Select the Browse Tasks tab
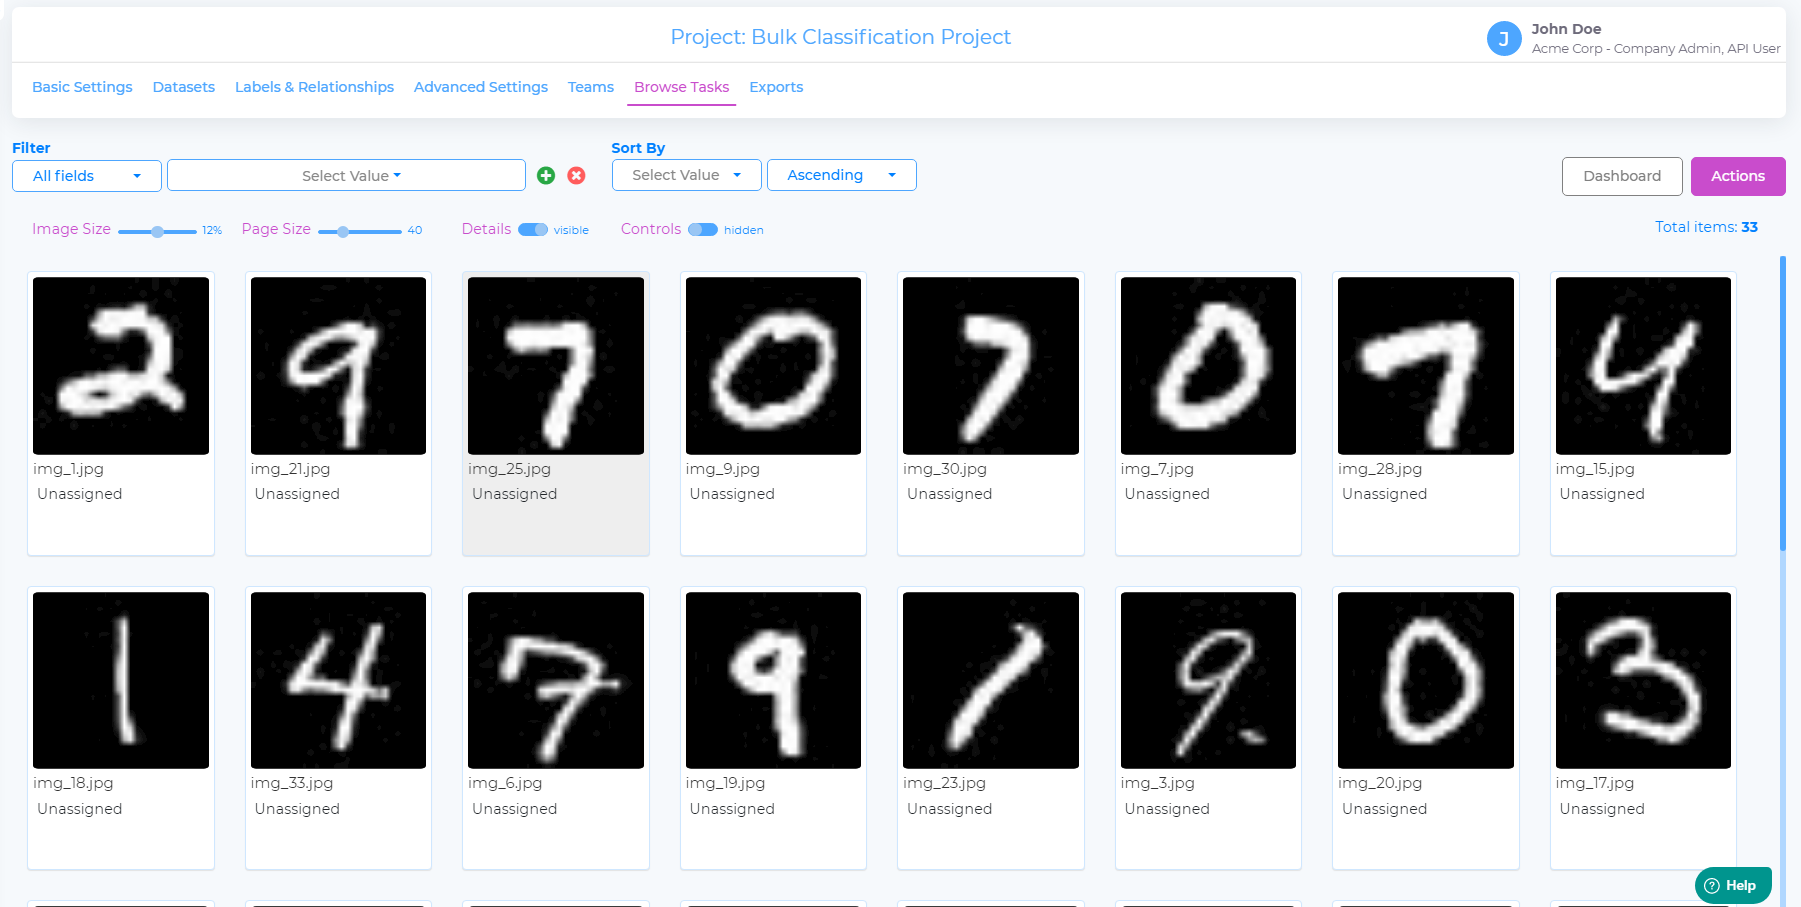This screenshot has height=907, width=1801. click(682, 87)
